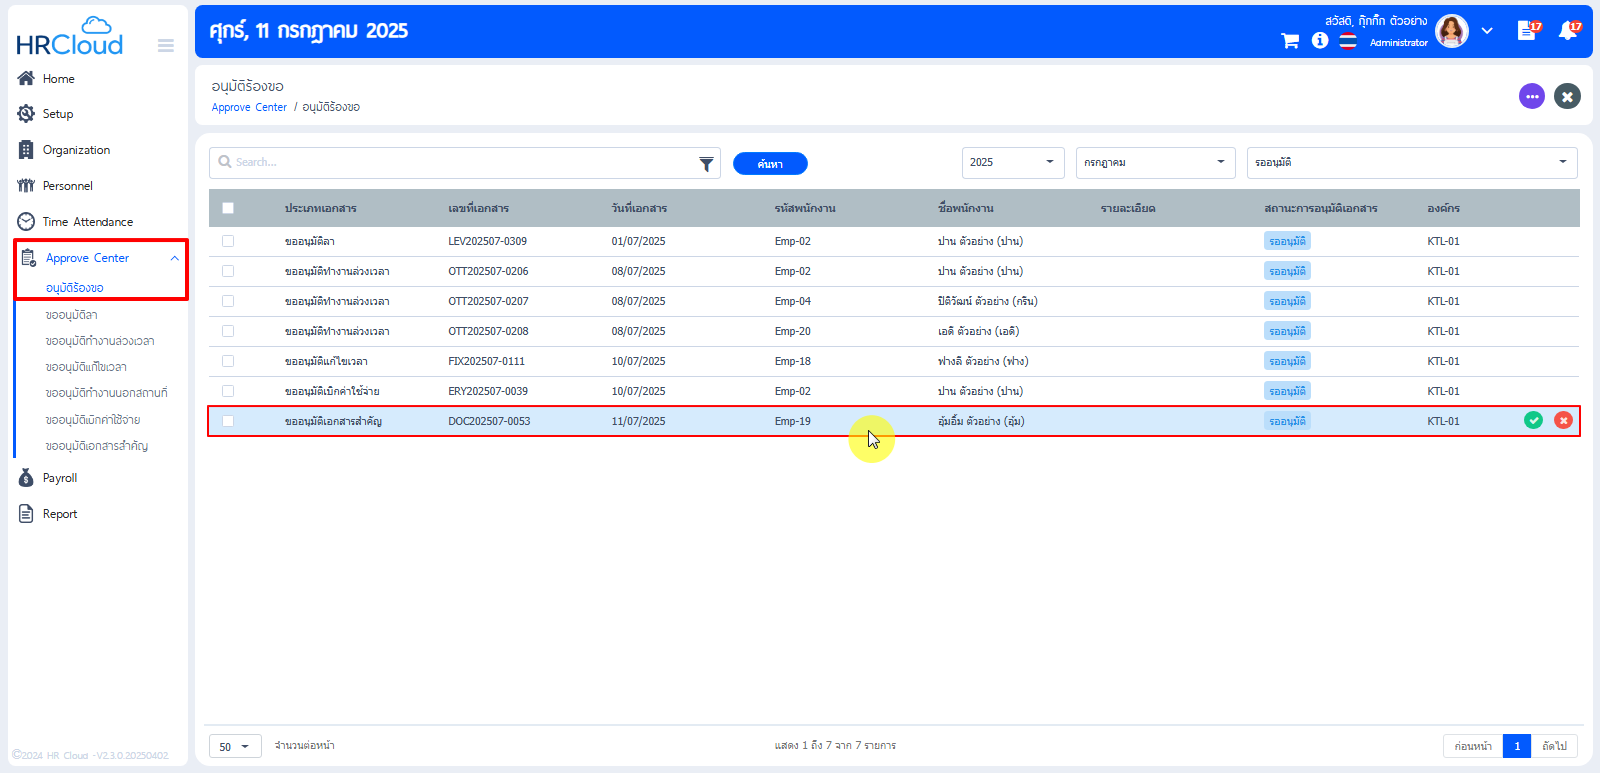Check the box for LEV202507-0309 row
Image resolution: width=1600 pixels, height=773 pixels.
pos(228,241)
